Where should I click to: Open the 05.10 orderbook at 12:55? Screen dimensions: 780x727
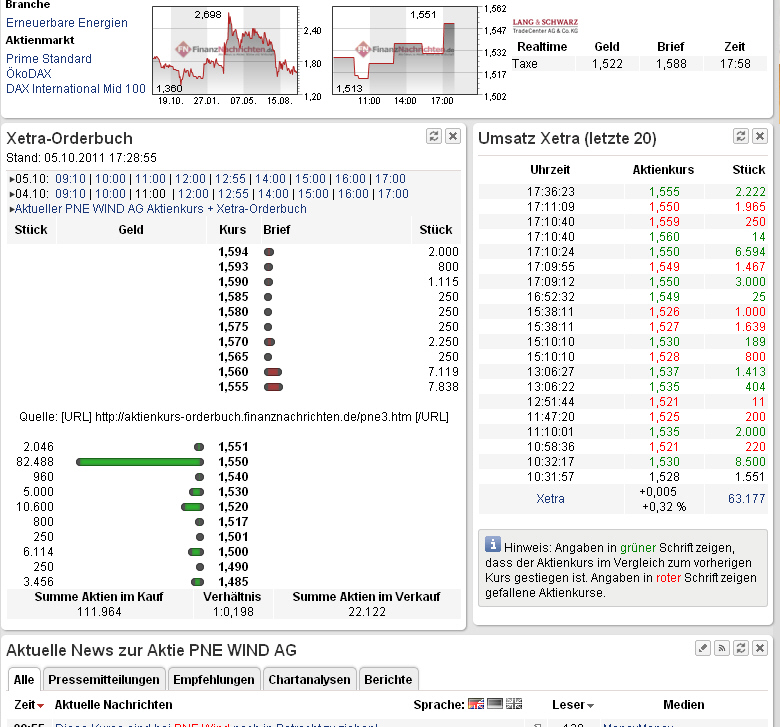pyautogui.click(x=230, y=179)
